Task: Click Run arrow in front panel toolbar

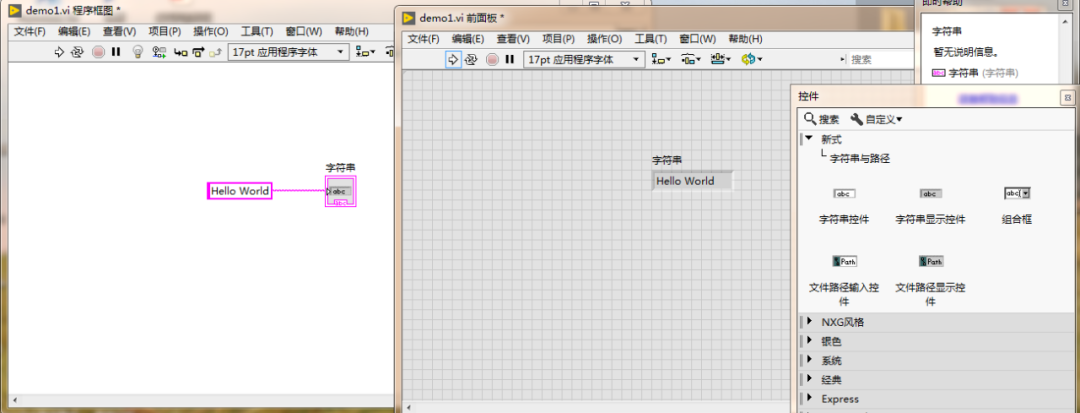Action: (x=453, y=59)
